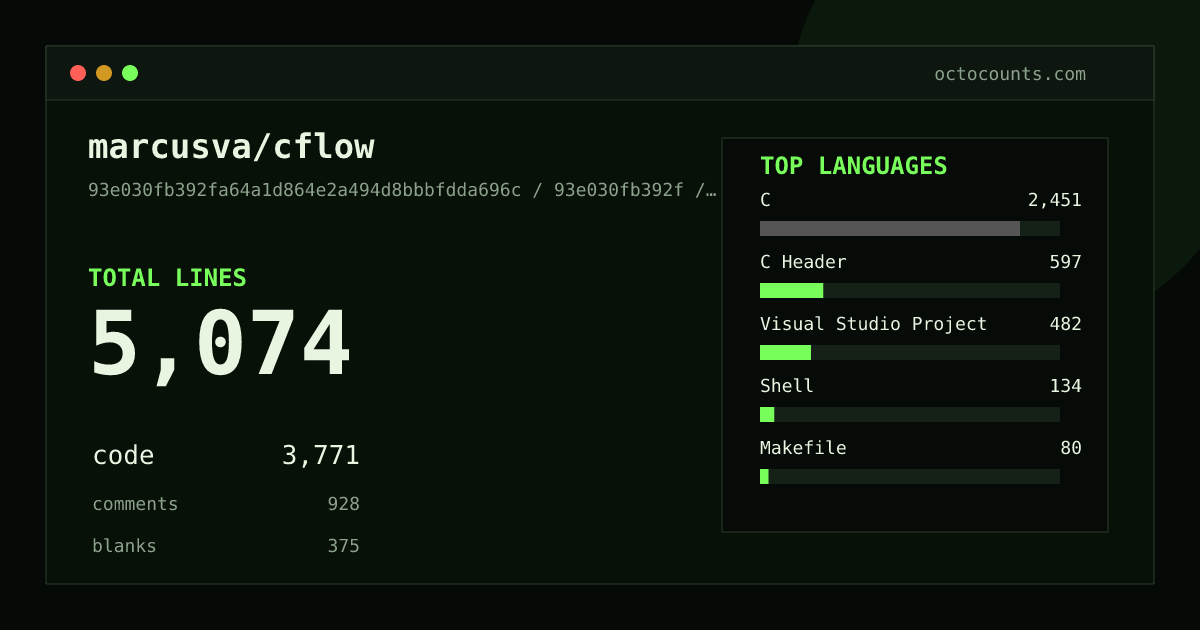Select the marcusva/cflow repository title
The image size is (1200, 630).
point(231,147)
